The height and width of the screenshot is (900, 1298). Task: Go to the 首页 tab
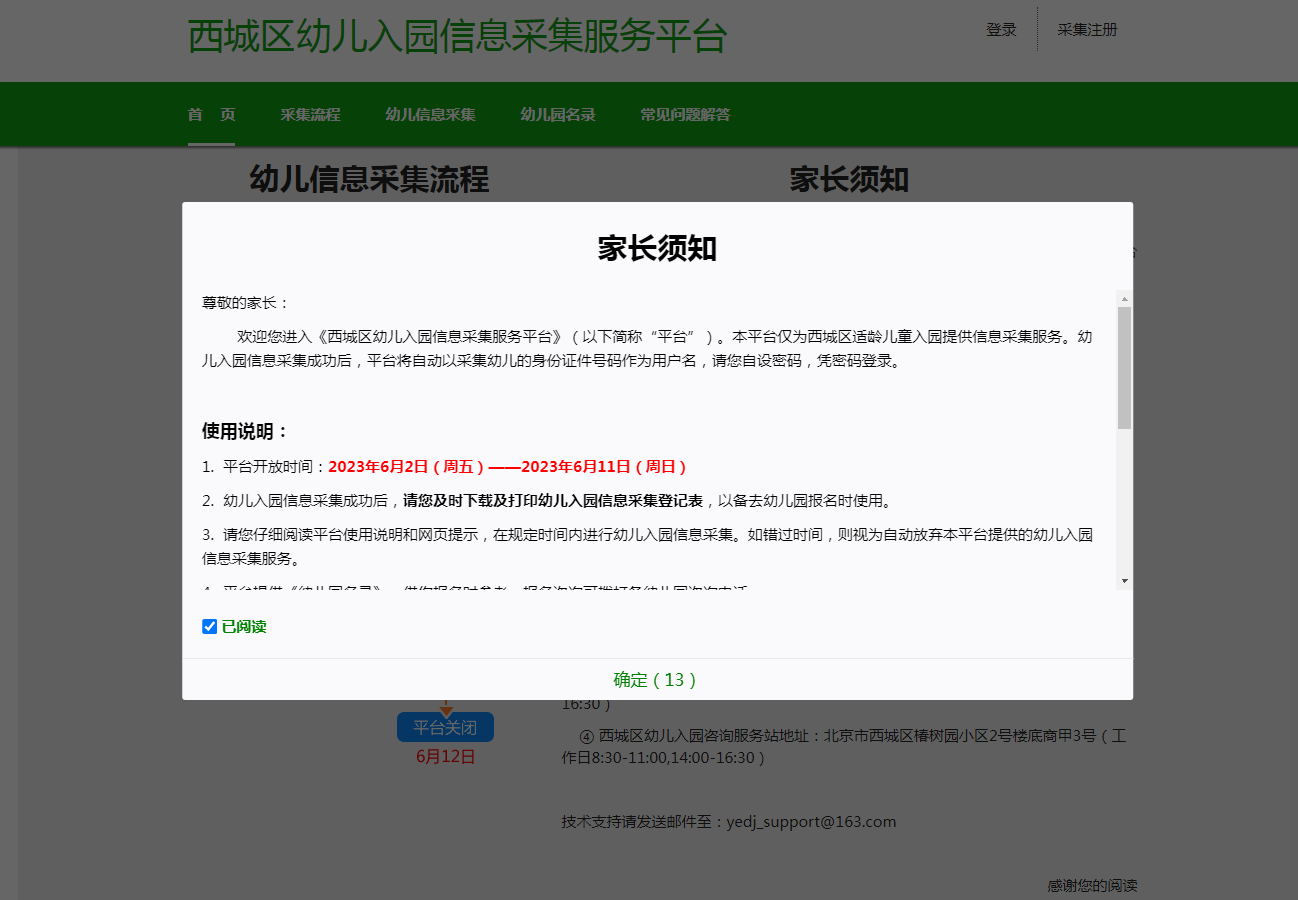point(211,115)
